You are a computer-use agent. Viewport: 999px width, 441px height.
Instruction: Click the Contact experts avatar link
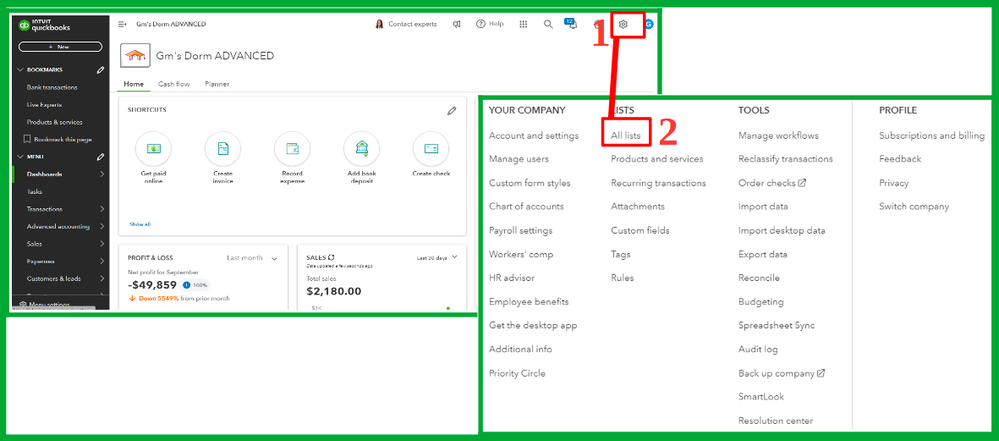point(406,24)
